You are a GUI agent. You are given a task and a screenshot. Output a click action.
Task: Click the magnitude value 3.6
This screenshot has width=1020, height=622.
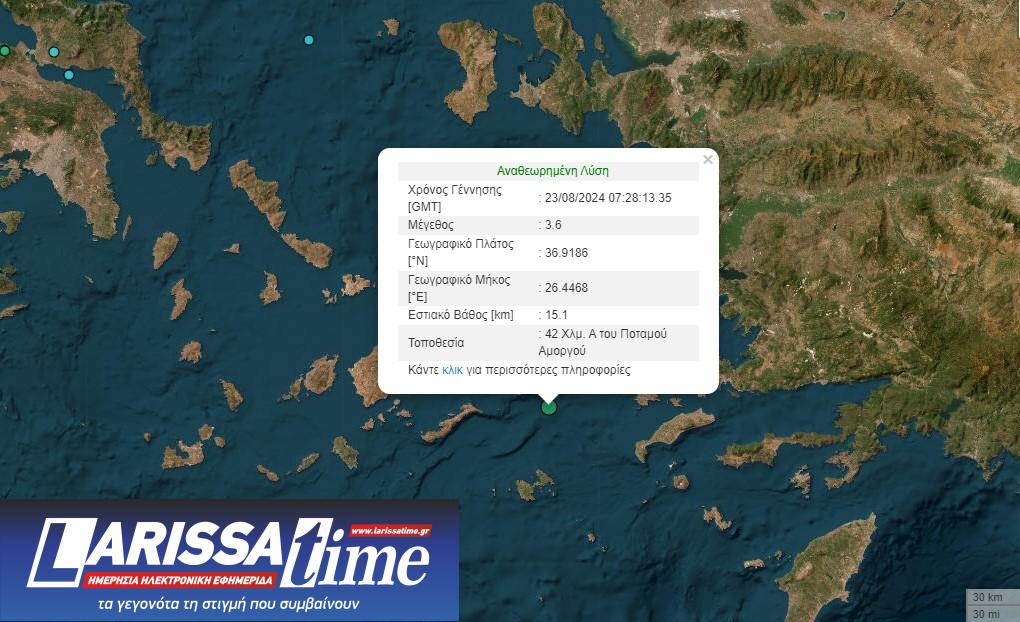[553, 225]
